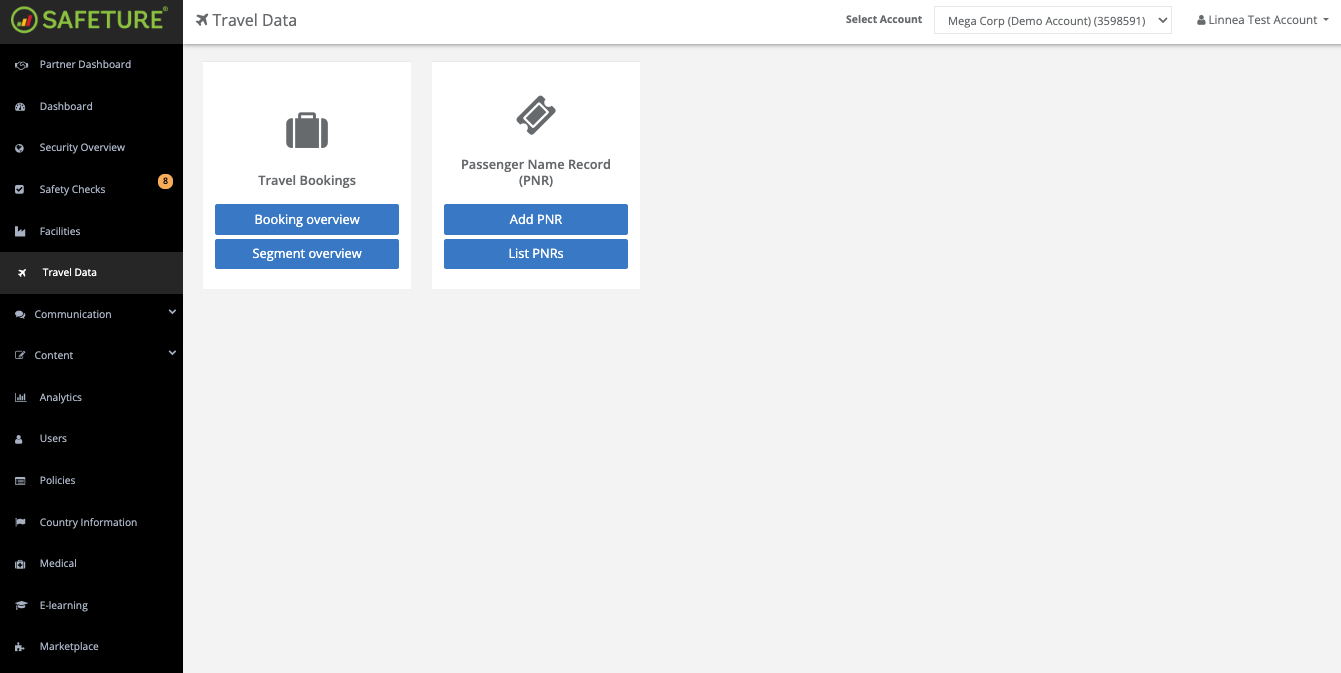Click the List PNRs button
The image size is (1341, 673).
coord(536,254)
